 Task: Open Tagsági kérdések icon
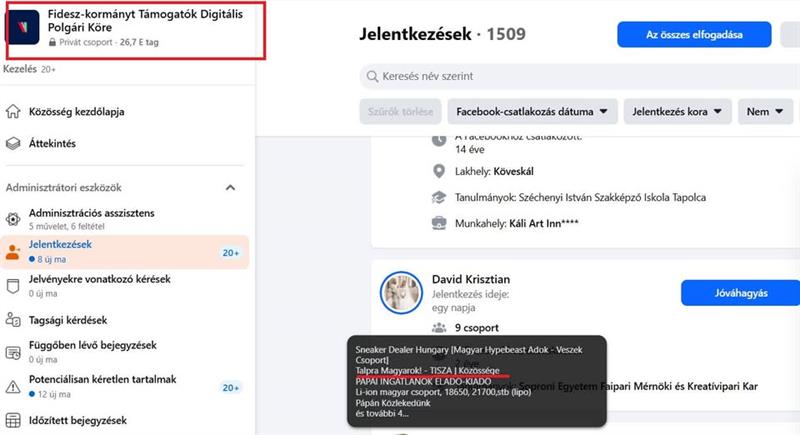[x=13, y=320]
